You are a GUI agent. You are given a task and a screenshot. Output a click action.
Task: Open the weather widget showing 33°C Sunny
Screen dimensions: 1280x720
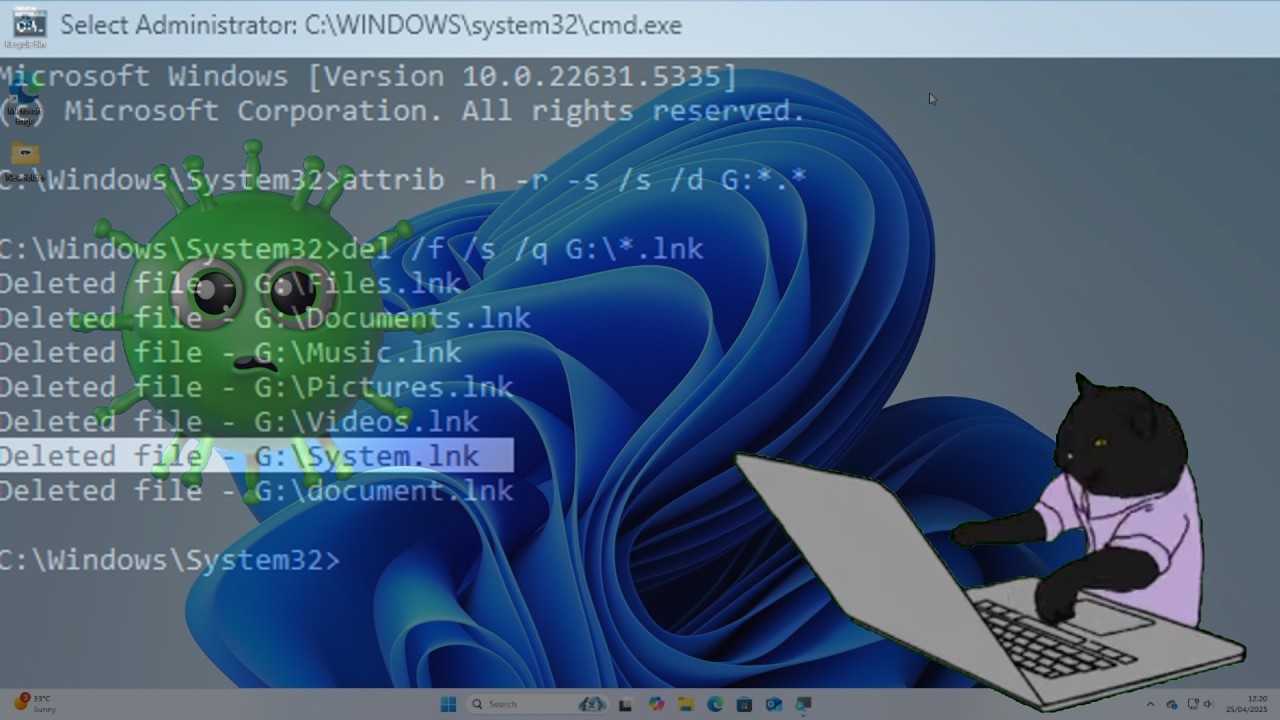(x=35, y=703)
